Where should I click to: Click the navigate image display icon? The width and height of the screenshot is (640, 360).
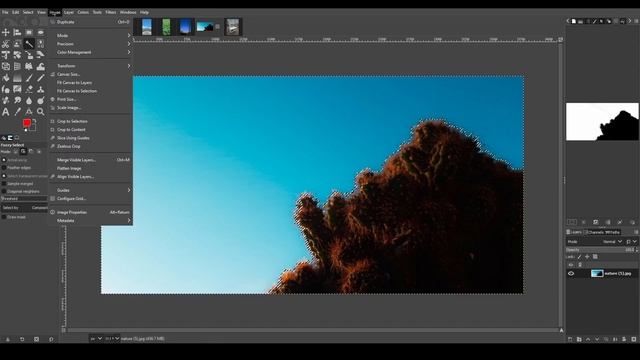(562, 330)
